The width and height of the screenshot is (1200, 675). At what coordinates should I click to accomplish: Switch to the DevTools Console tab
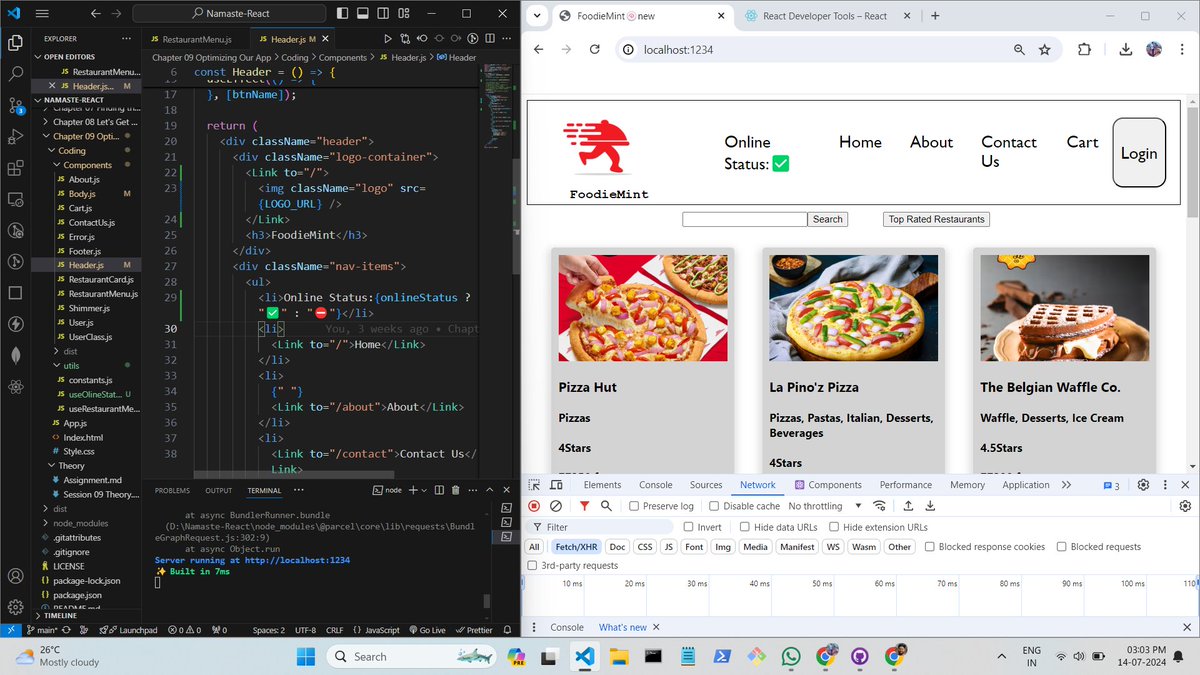tap(655, 485)
